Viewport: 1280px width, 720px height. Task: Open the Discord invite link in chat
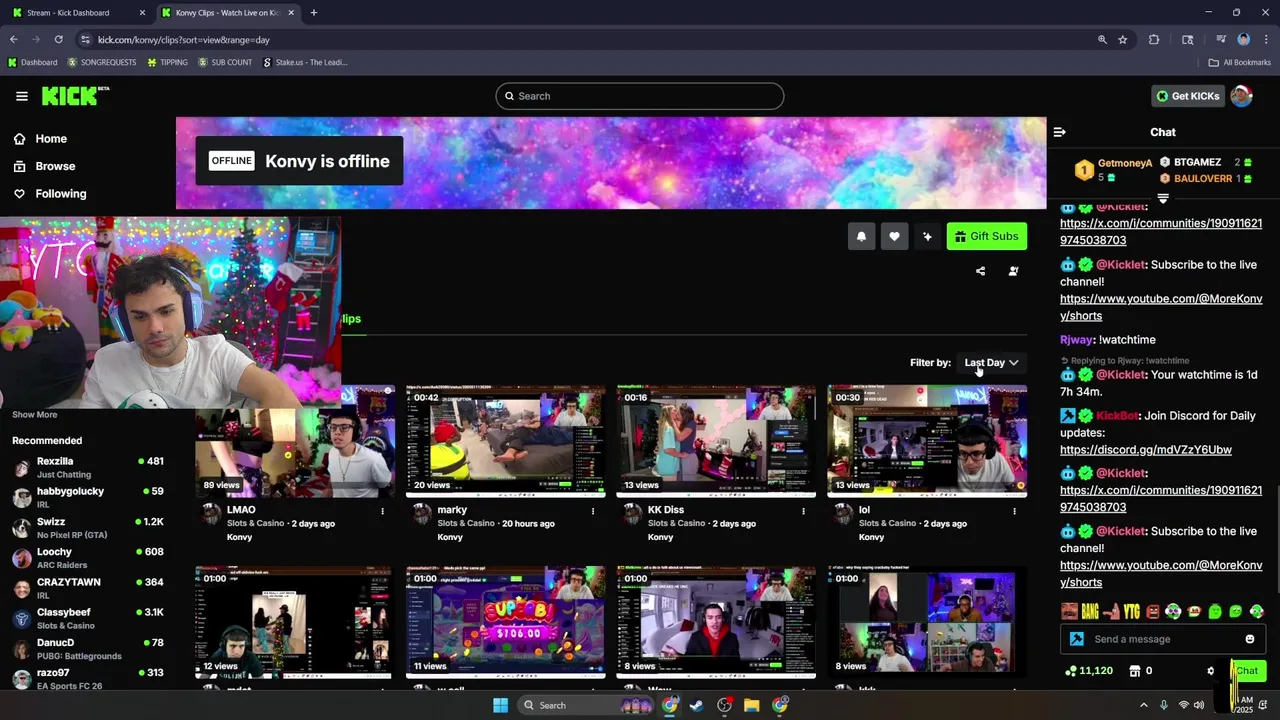click(x=1146, y=450)
